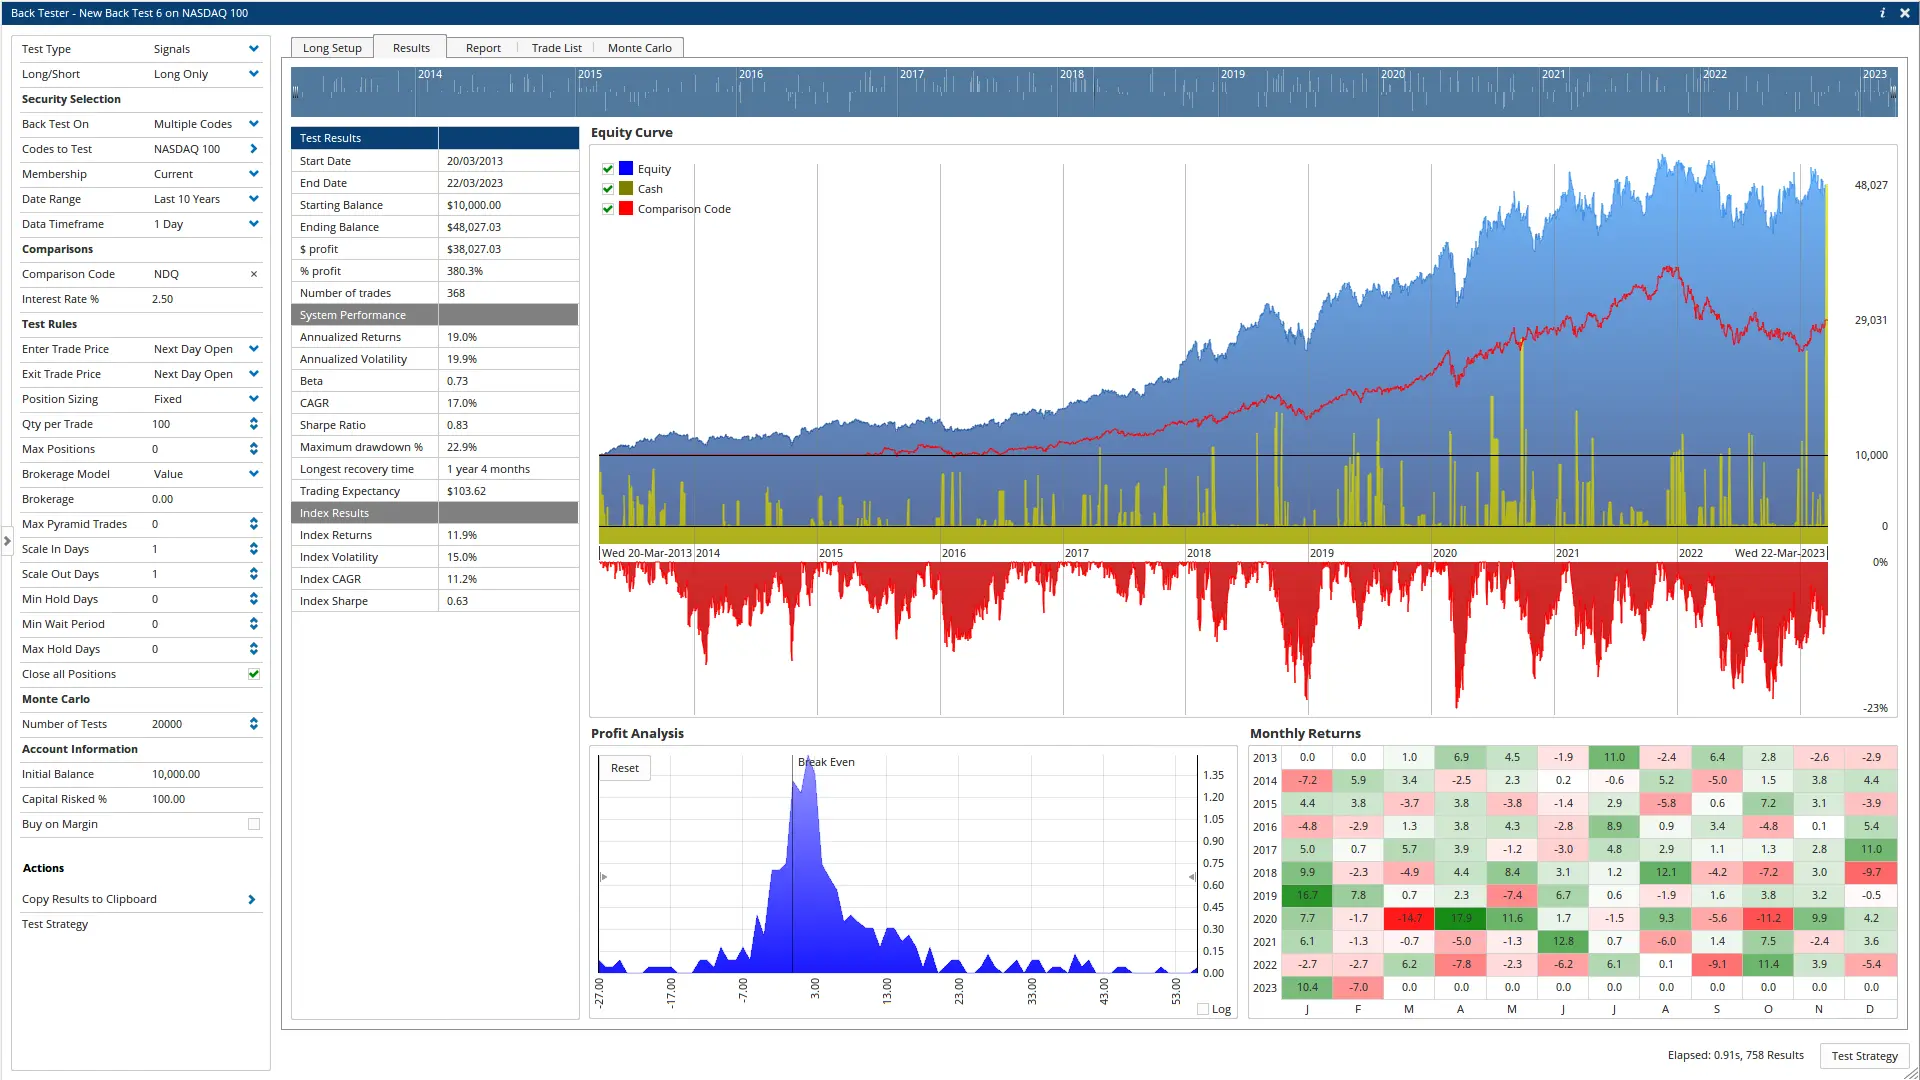Click Ending Balance value $48,027.03
Viewport: 1920px width, 1080px height.
click(474, 227)
